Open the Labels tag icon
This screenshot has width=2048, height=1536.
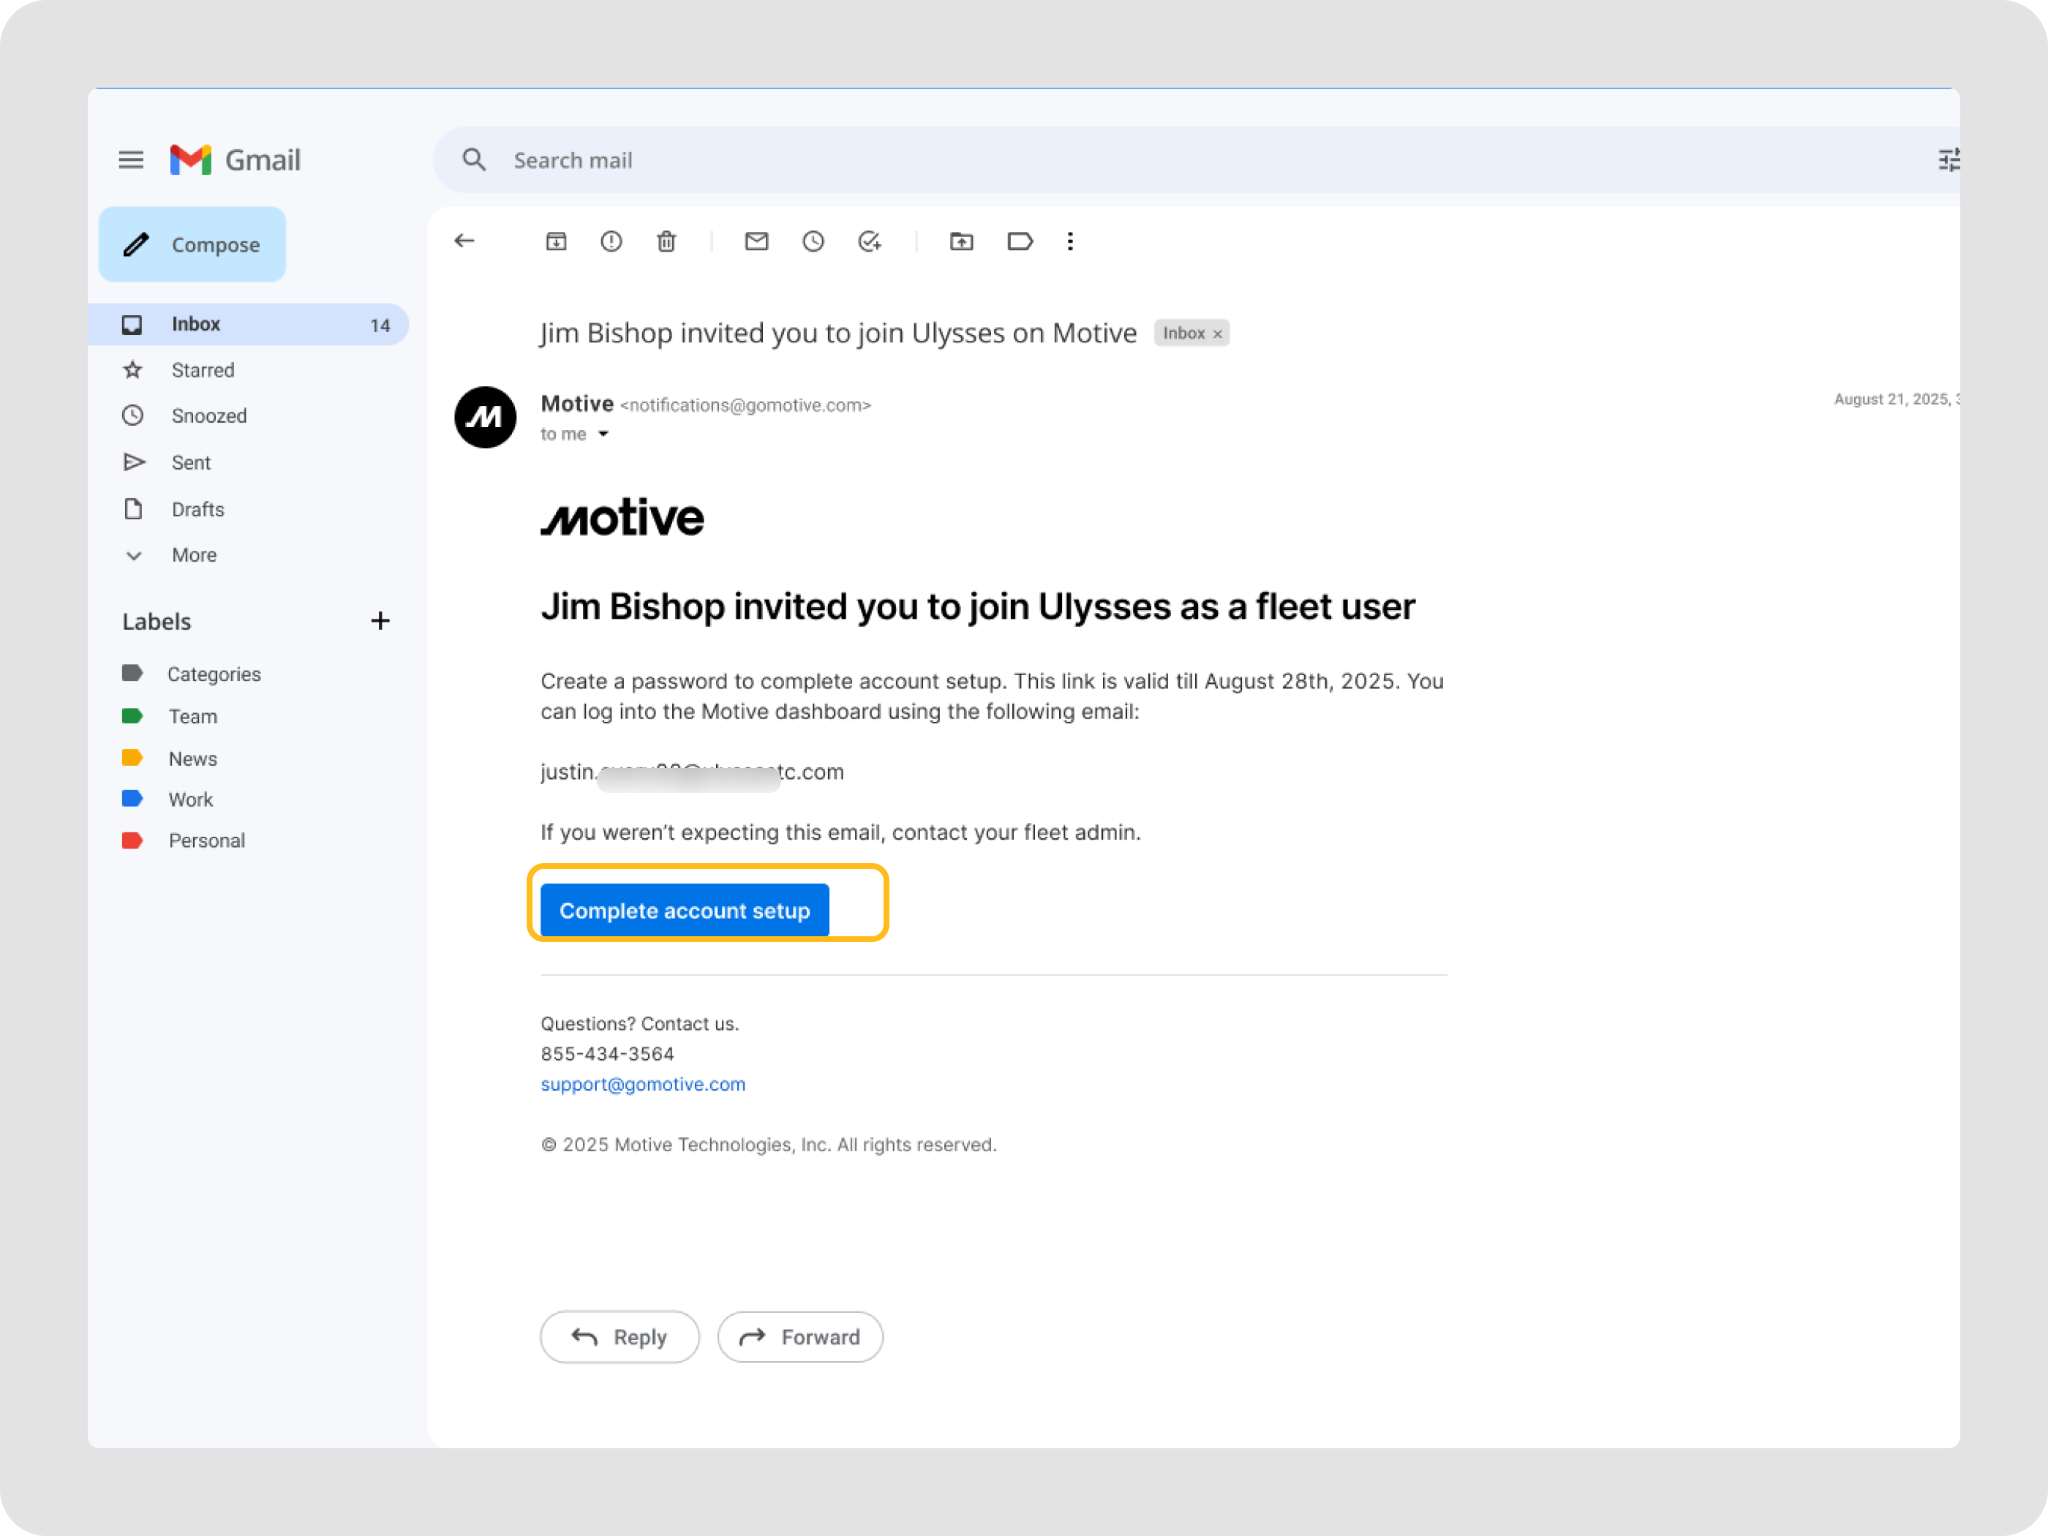coord(1019,241)
